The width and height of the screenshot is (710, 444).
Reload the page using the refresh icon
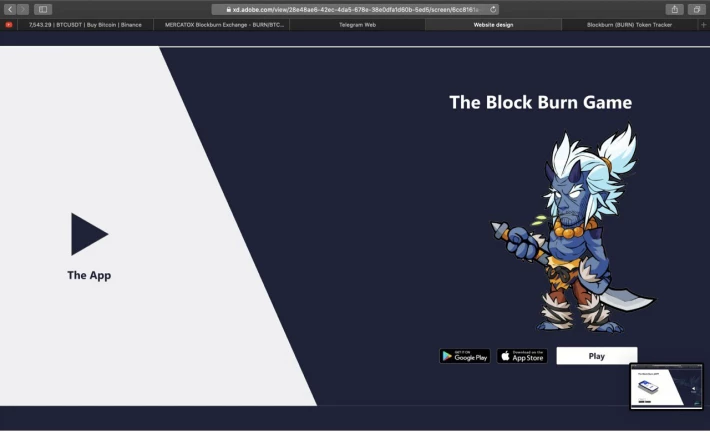493,9
